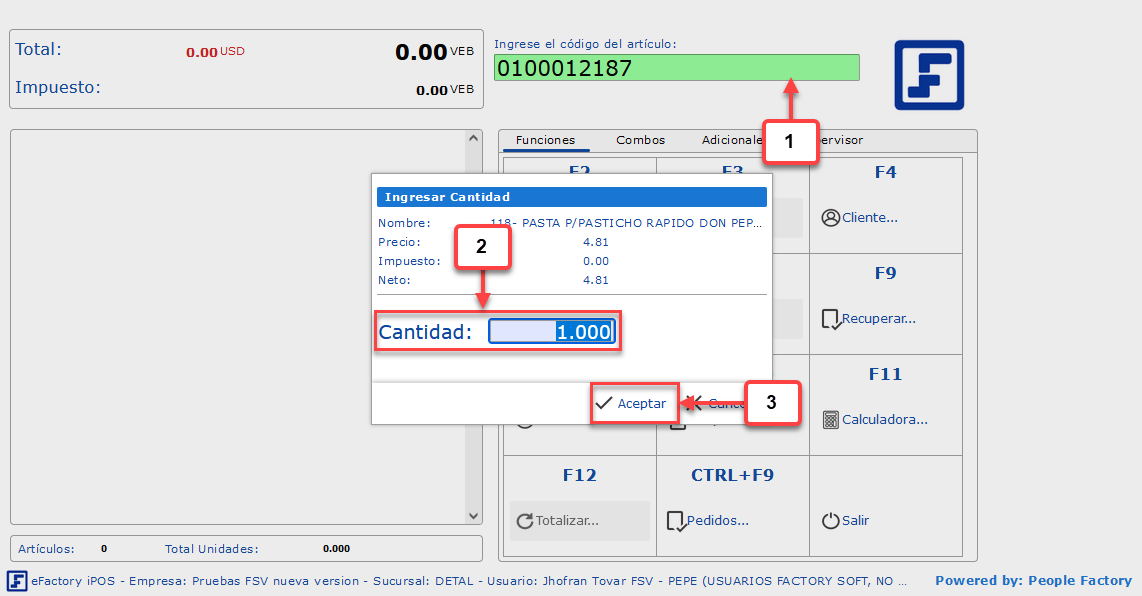Click the Impuesto value 0.00 in dialog
Screen dimensions: 1142x596
[x=596, y=261]
